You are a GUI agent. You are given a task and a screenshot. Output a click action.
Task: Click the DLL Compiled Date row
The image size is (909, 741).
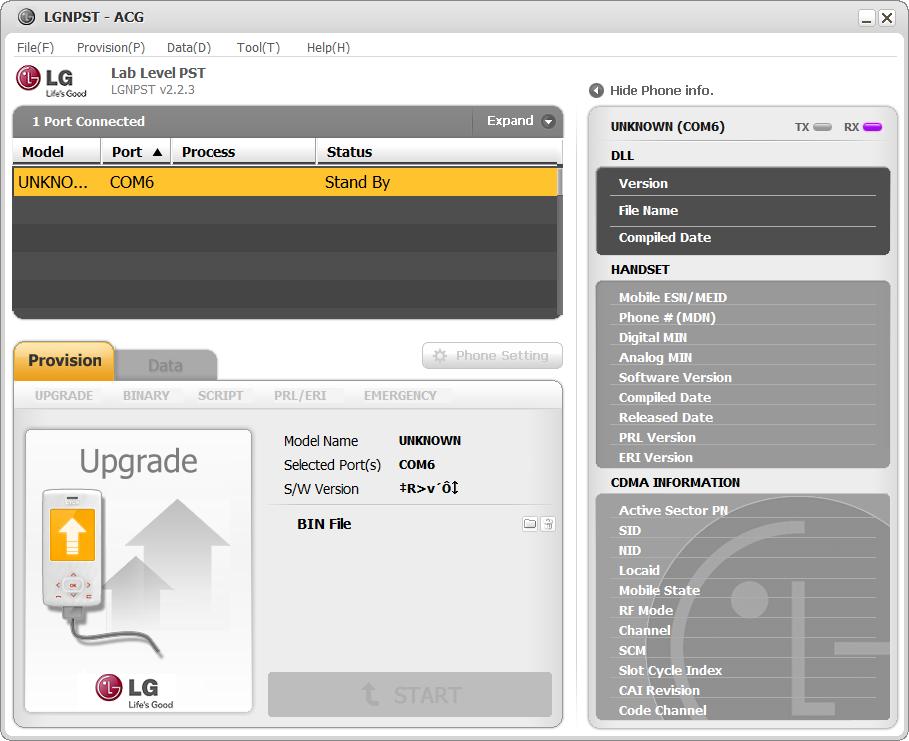click(743, 238)
